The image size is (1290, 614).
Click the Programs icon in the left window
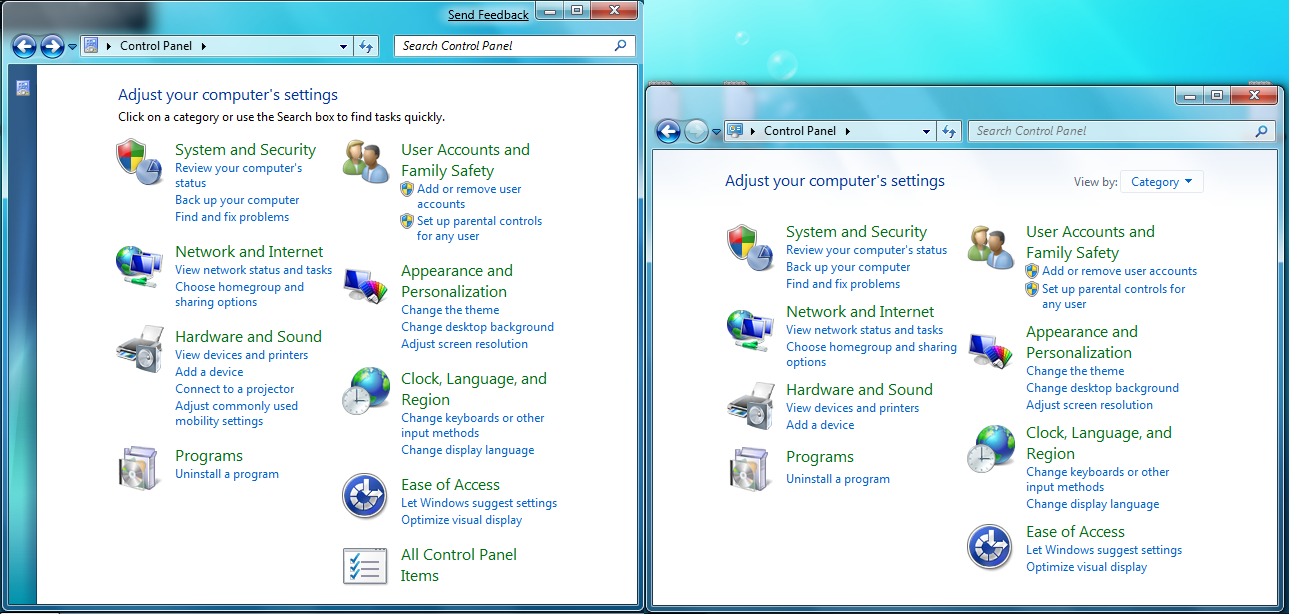138,467
